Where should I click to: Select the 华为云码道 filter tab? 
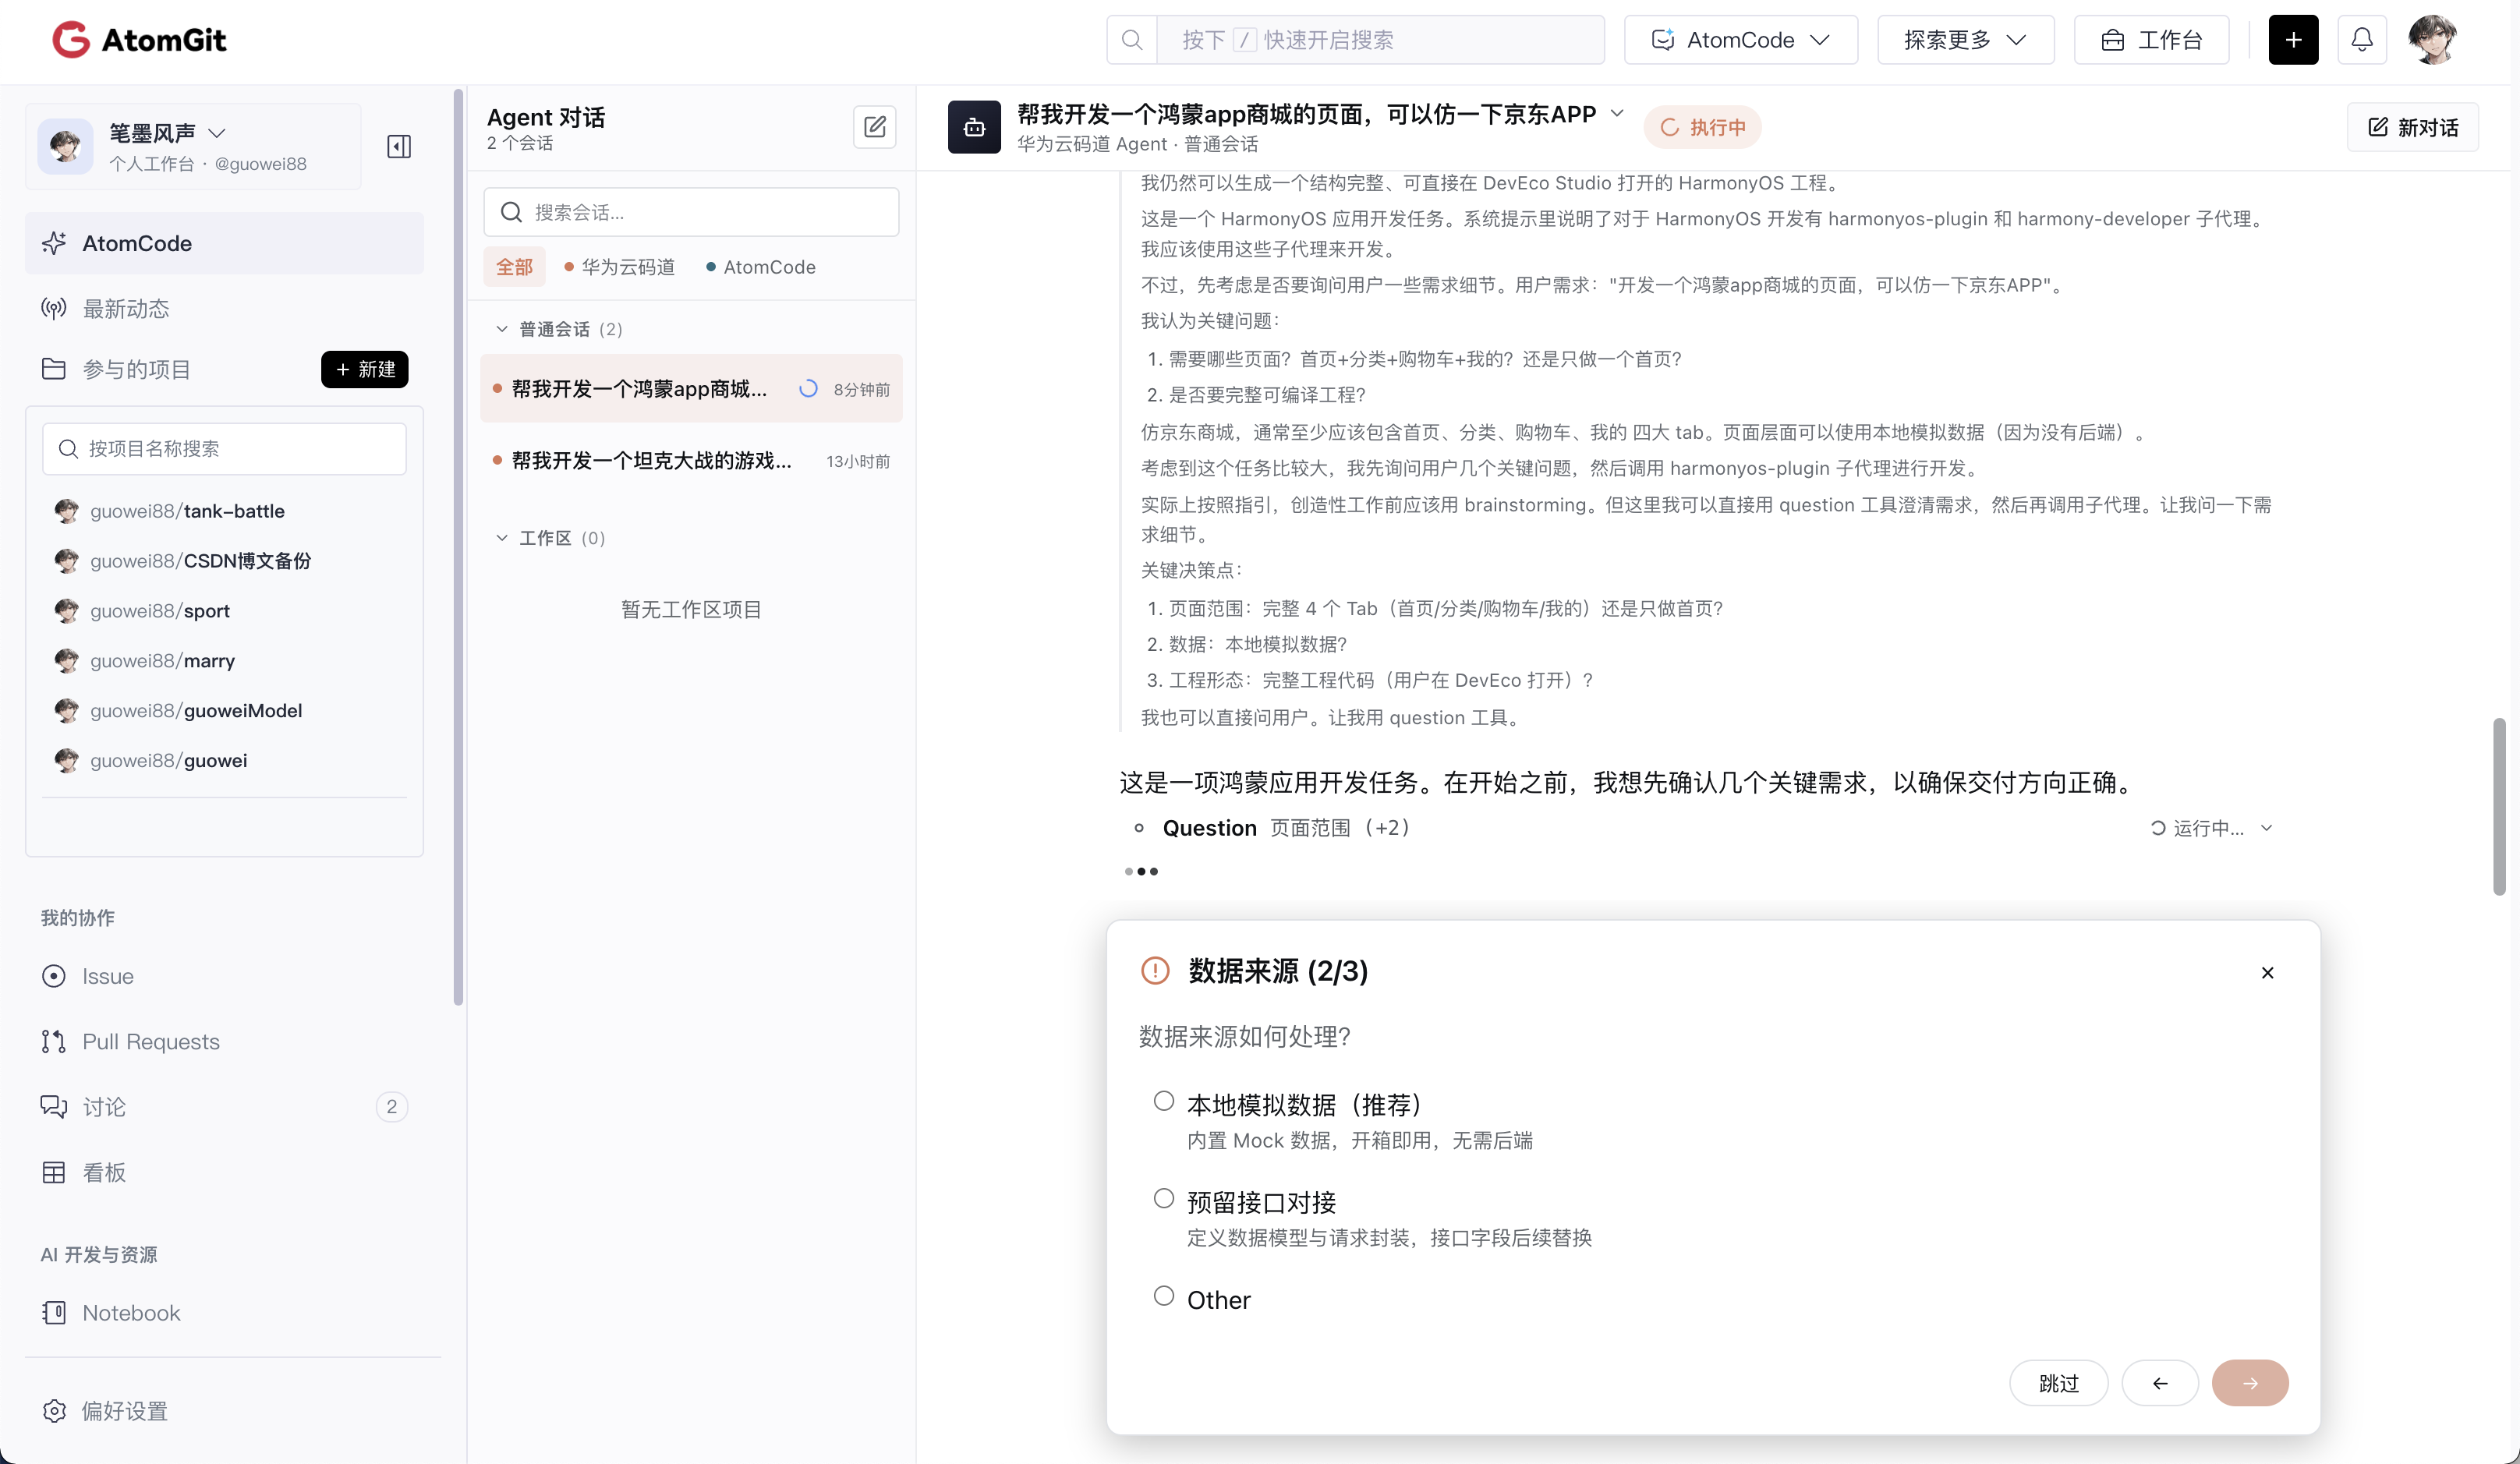click(619, 267)
